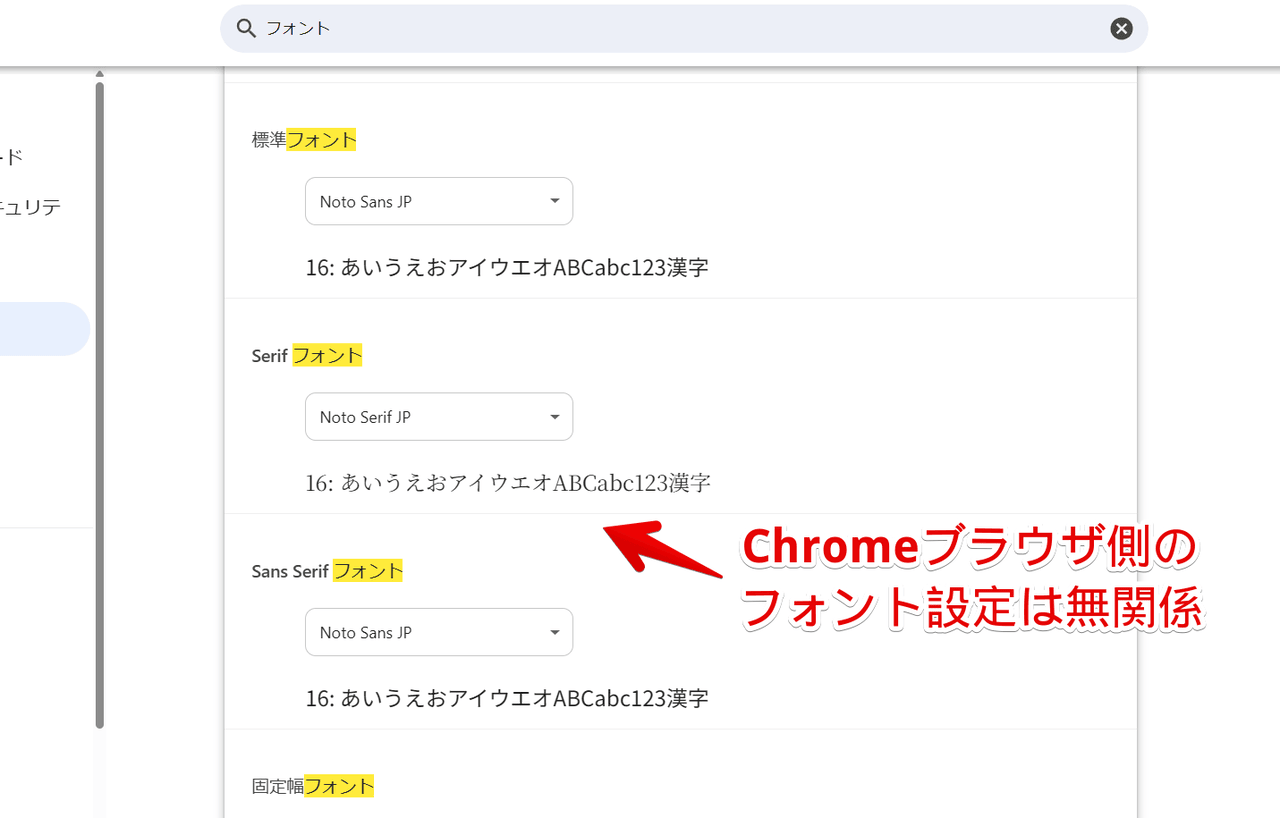The image size is (1280, 818).
Task: Click the Sans Serif フォント label
Action: coord(327,571)
